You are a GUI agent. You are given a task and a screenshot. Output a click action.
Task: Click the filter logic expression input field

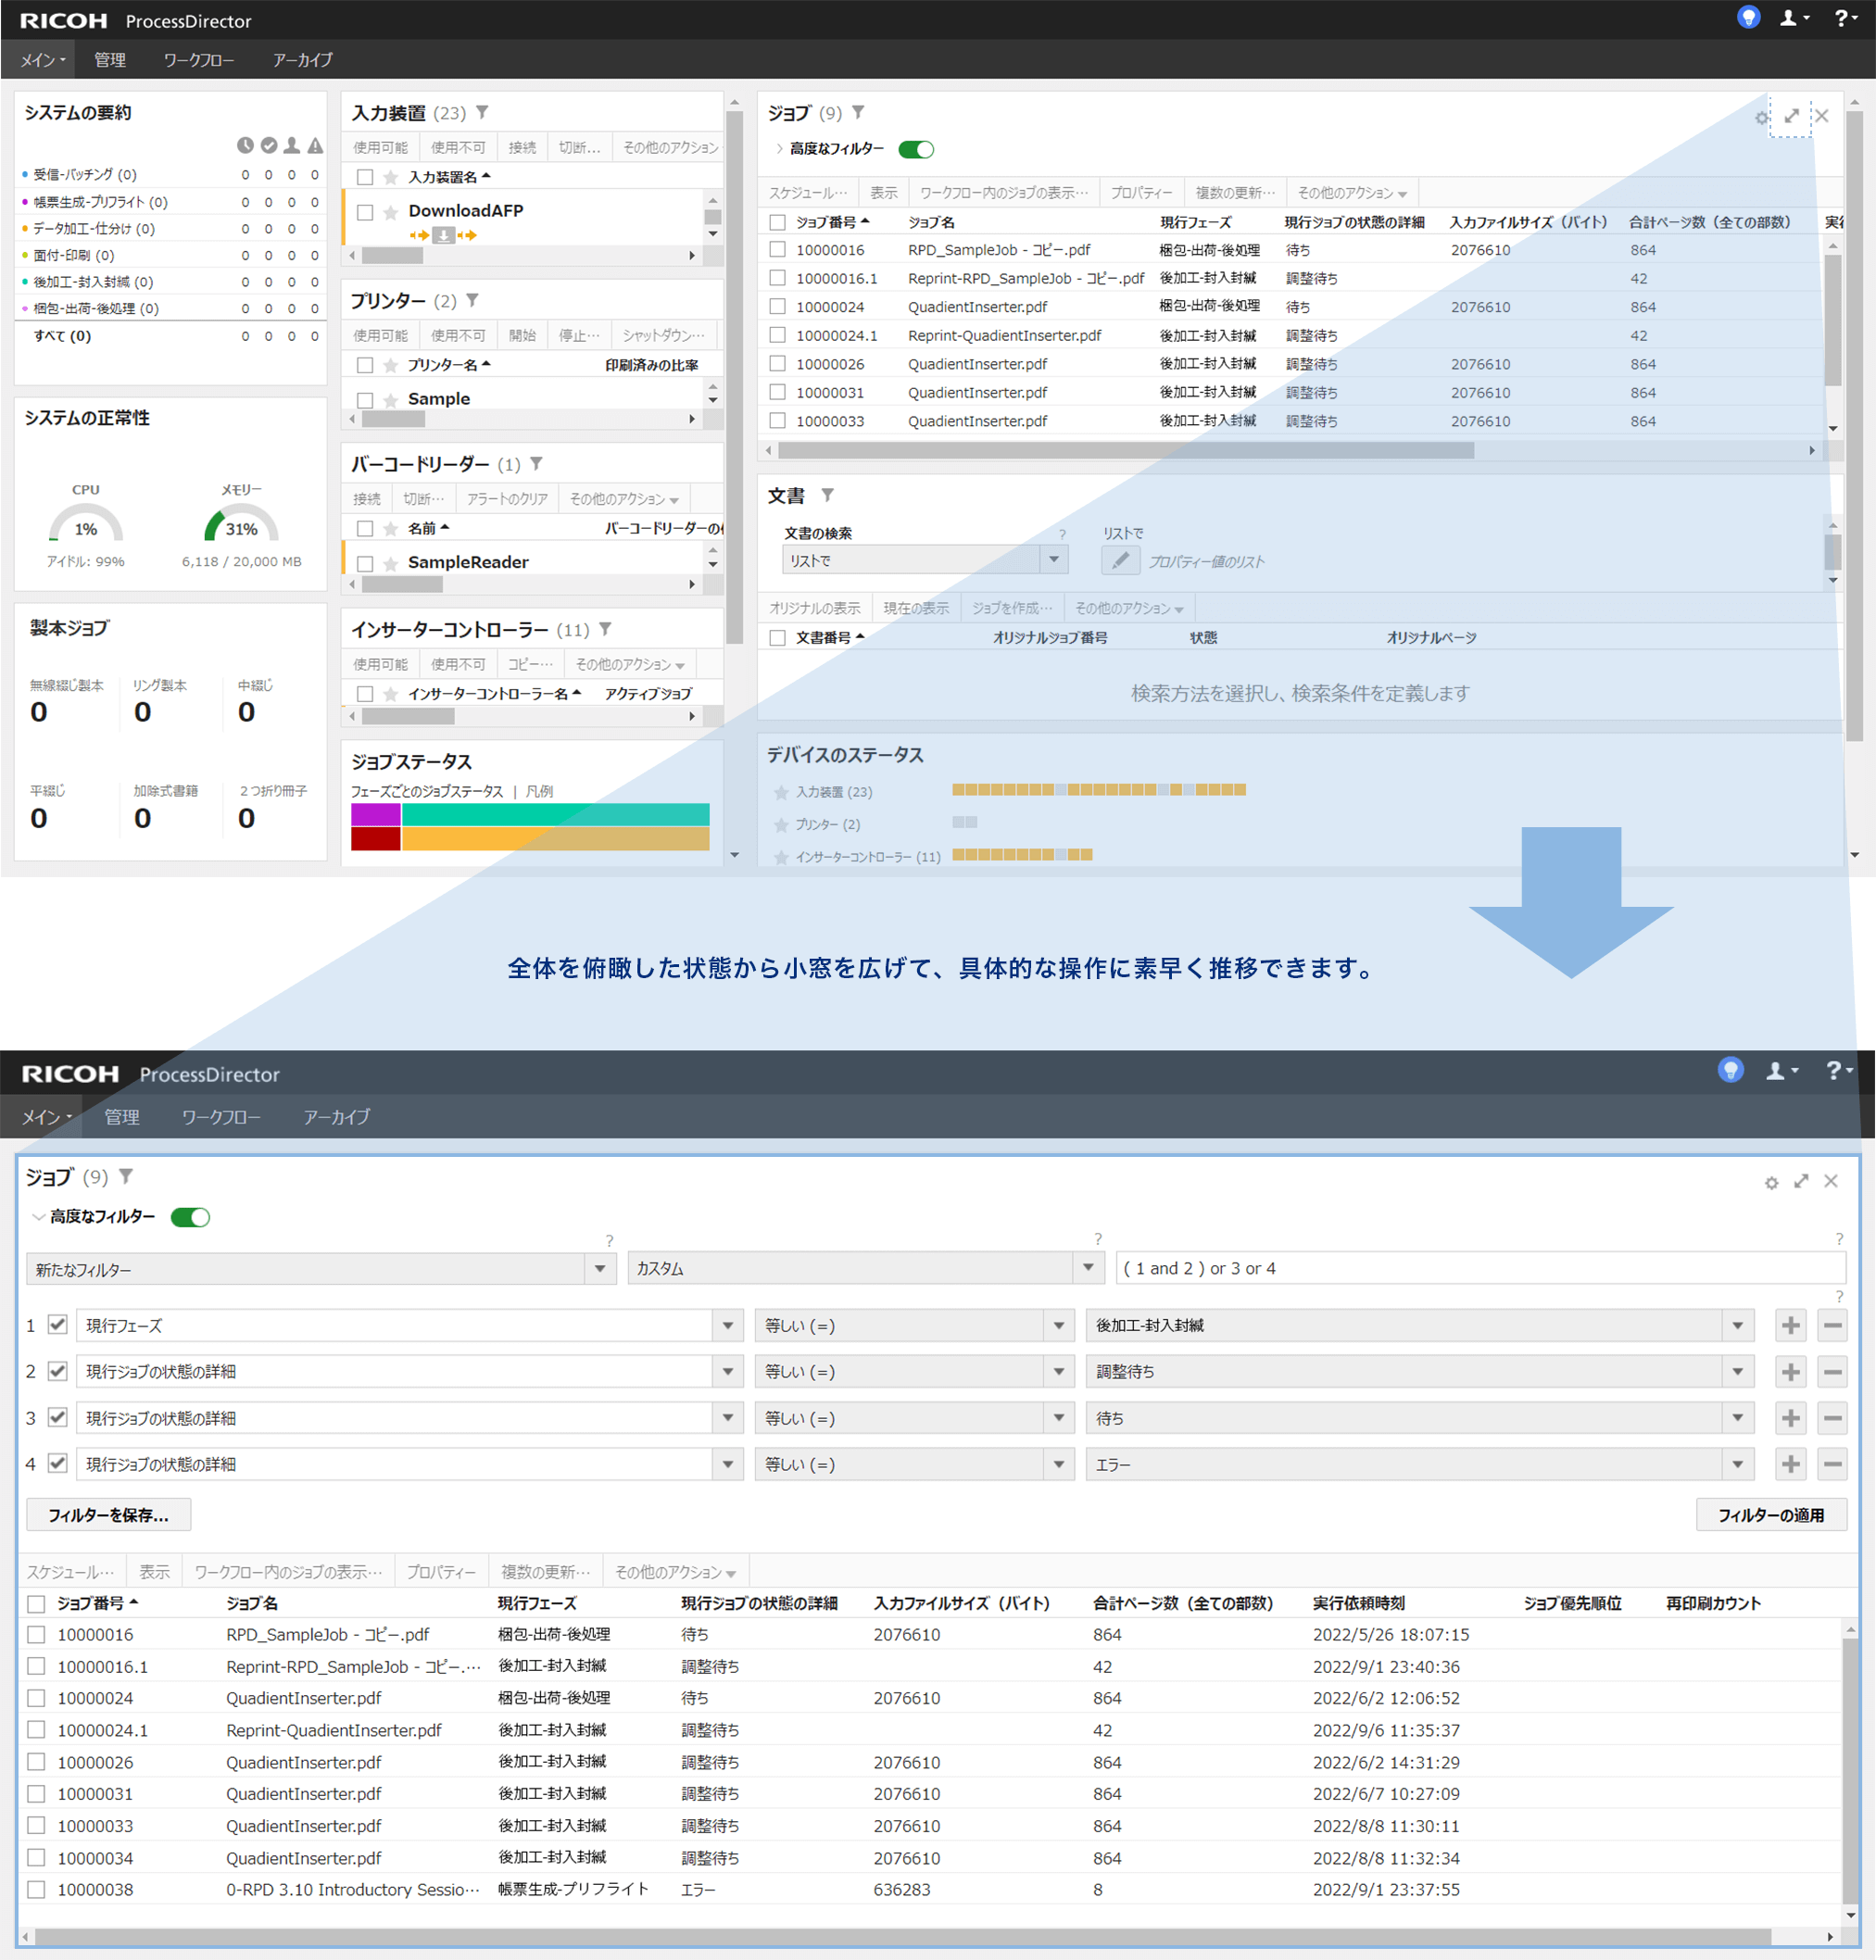[x=1480, y=1269]
